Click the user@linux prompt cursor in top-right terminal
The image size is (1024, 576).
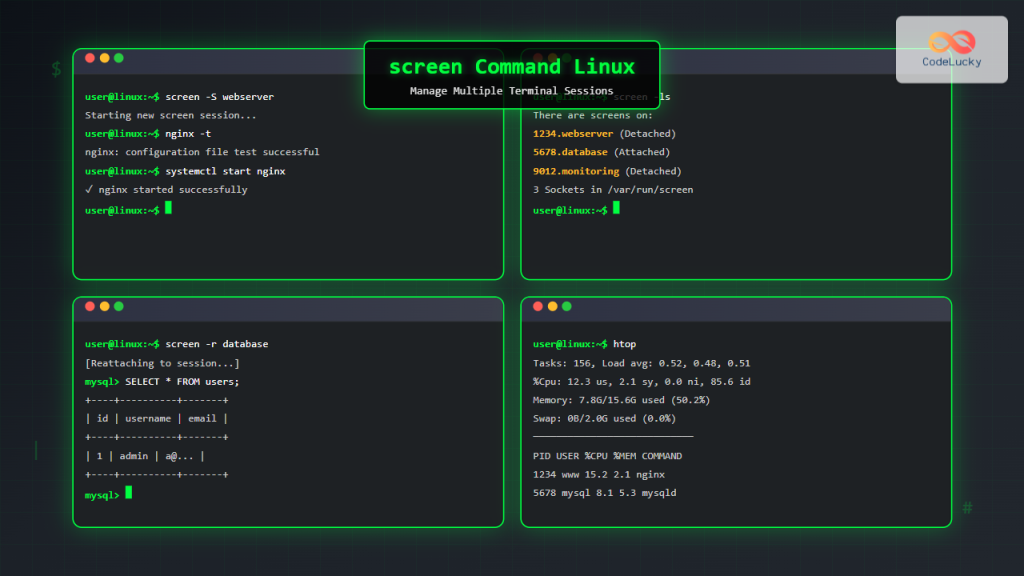(614, 209)
